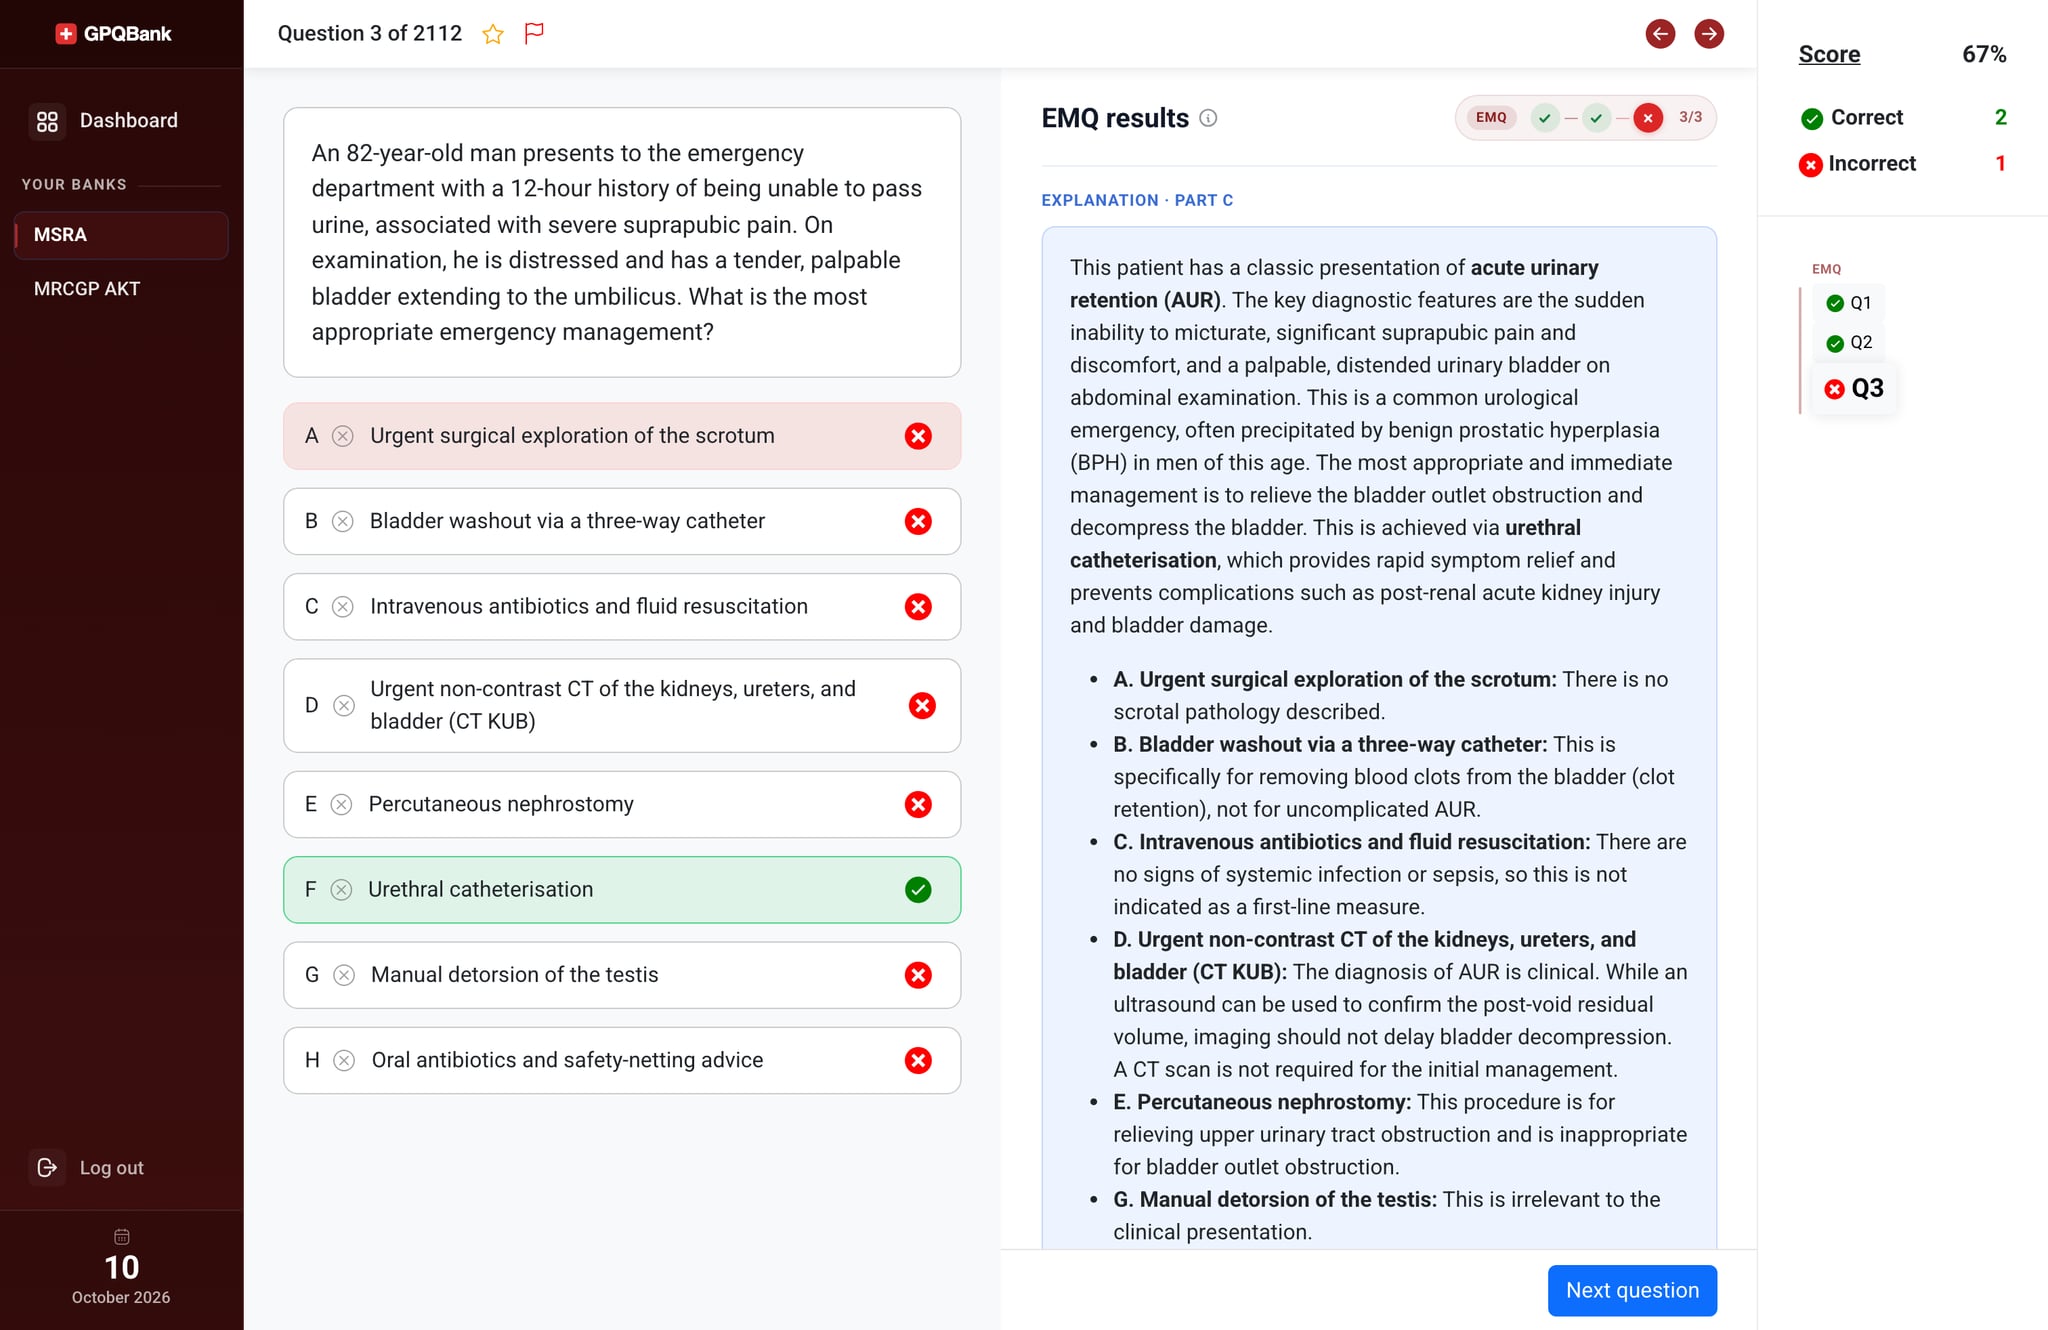This screenshot has width=2048, height=1330.
Task: Click the 67% score value
Action: (1984, 54)
